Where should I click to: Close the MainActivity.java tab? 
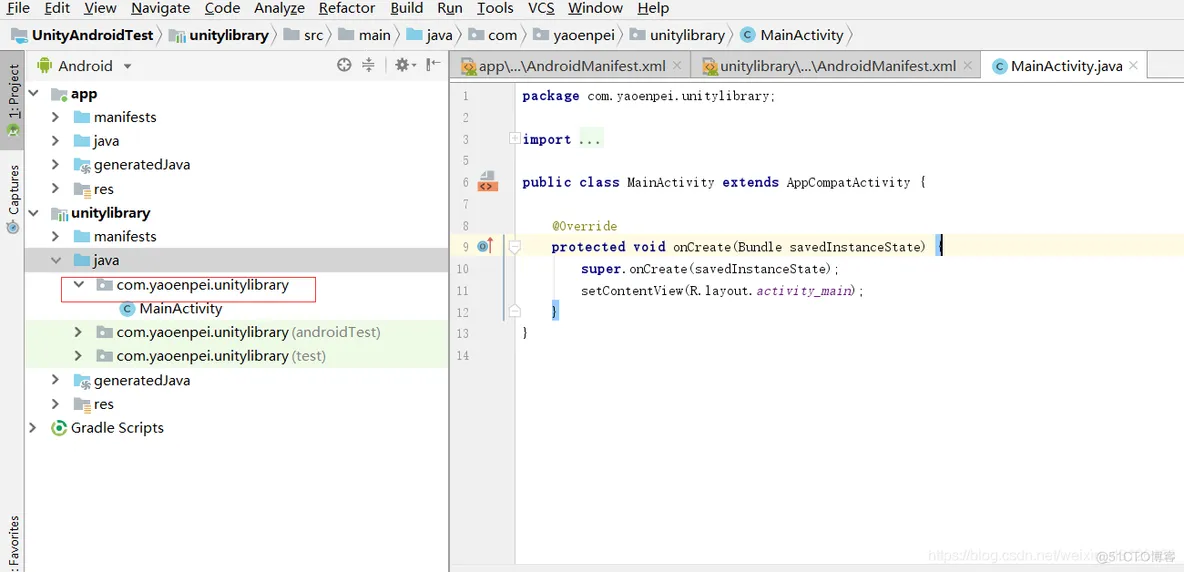coord(1133,66)
